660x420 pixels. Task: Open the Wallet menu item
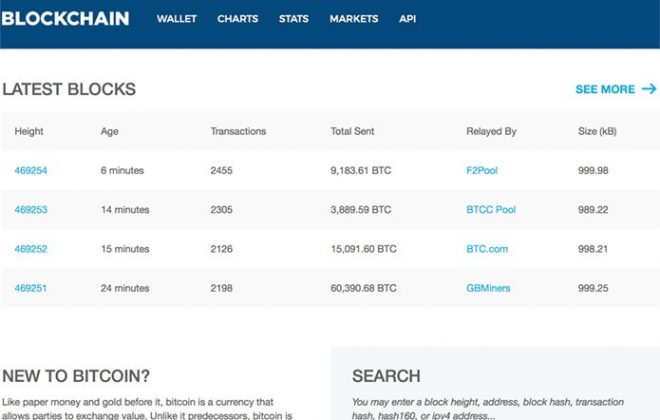pos(176,19)
